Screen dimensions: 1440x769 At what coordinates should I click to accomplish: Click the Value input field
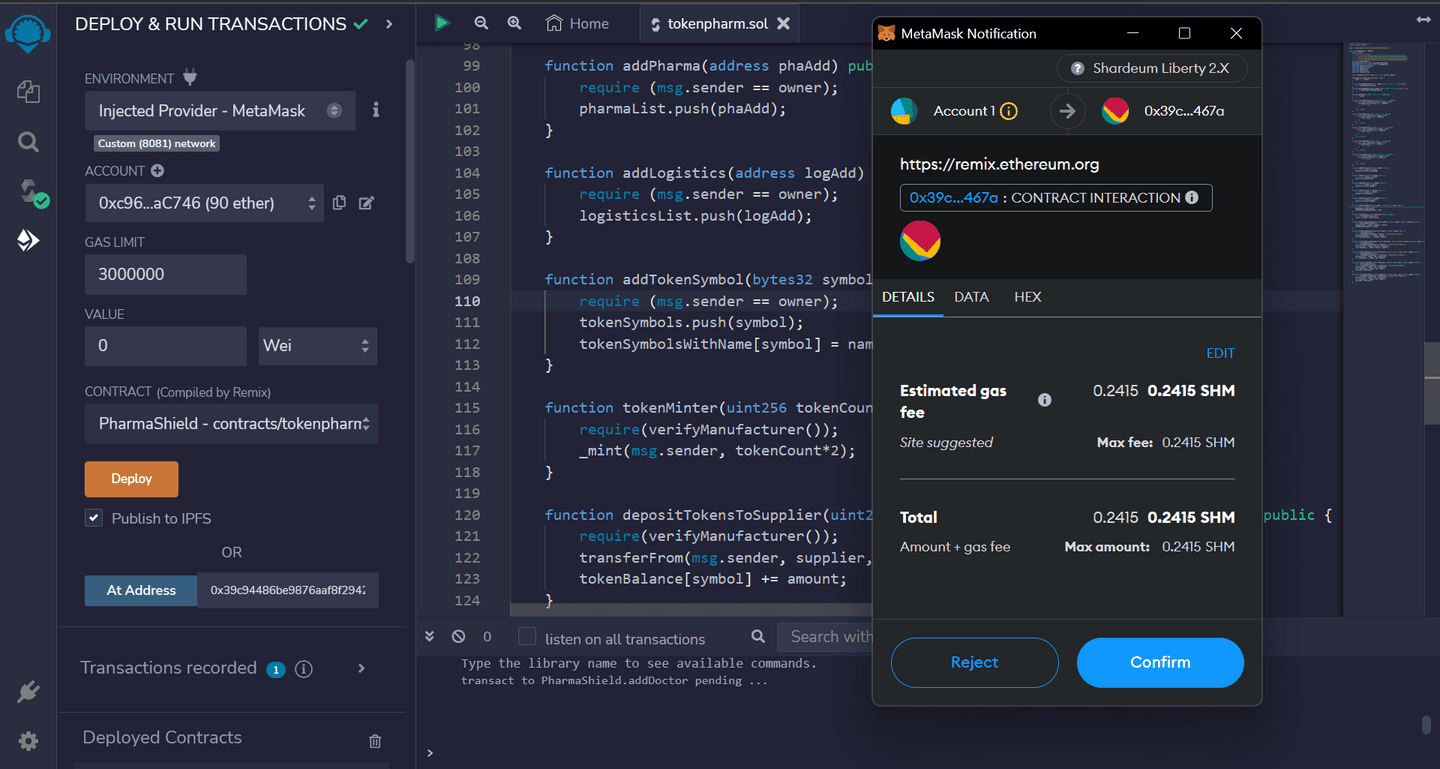pos(165,345)
